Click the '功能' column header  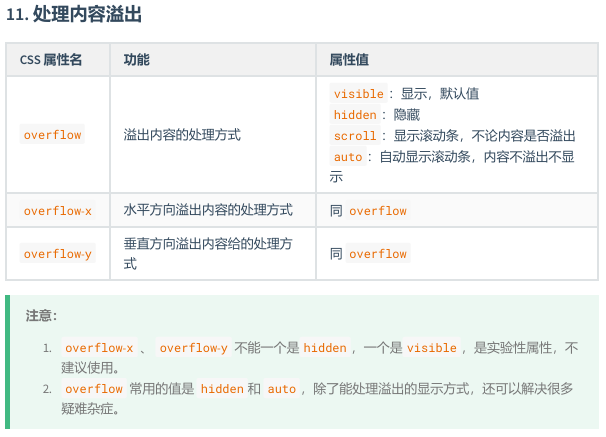136,60
